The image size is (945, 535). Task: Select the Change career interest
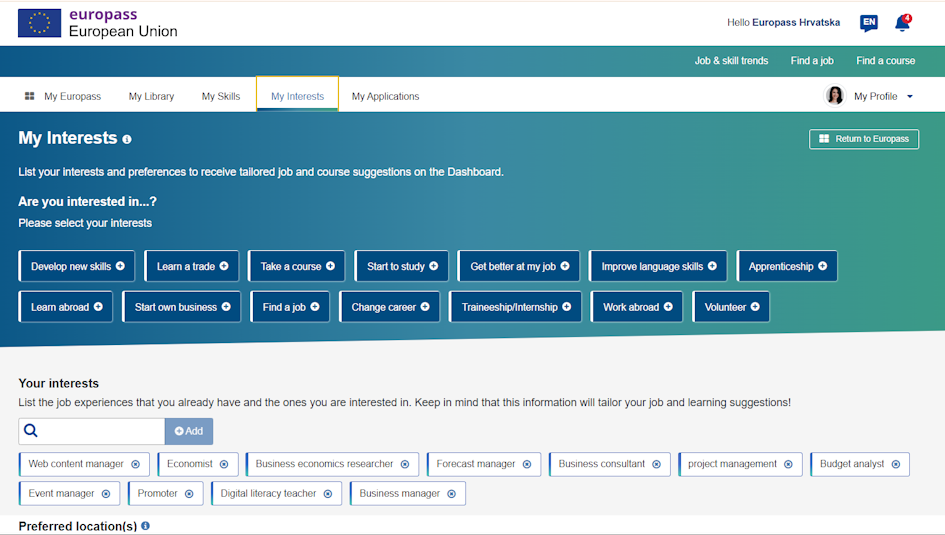point(389,307)
